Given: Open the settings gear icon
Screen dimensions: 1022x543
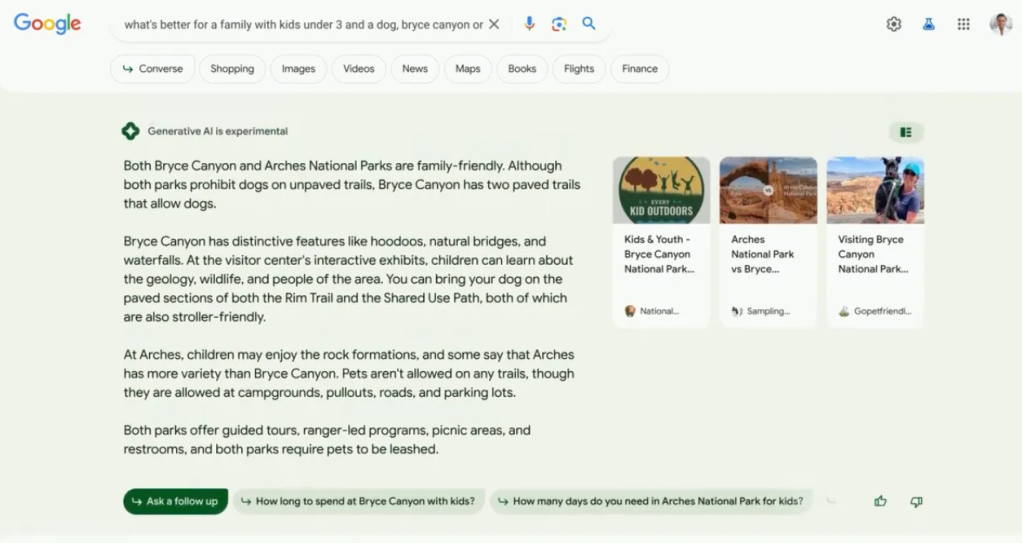Looking at the screenshot, I should point(894,24).
